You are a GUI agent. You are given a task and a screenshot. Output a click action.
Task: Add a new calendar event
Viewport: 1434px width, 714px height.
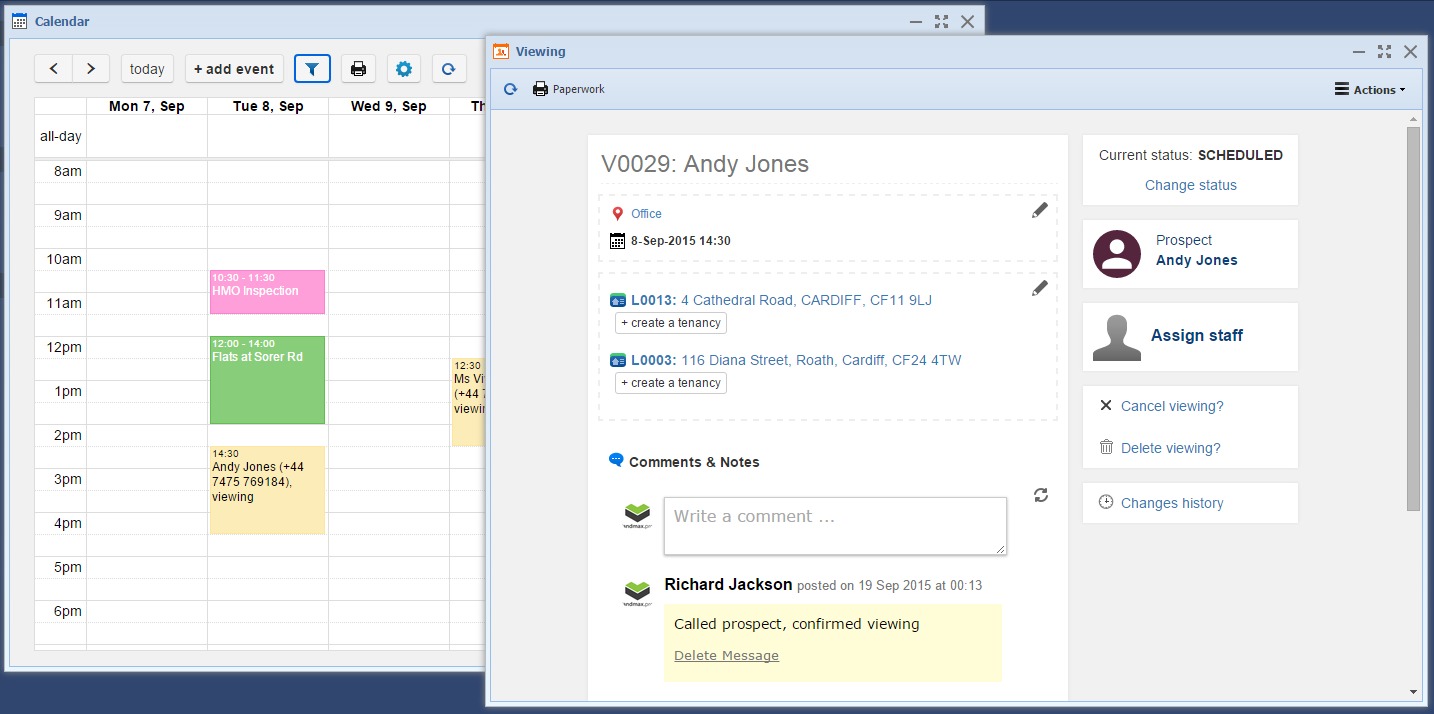click(234, 69)
